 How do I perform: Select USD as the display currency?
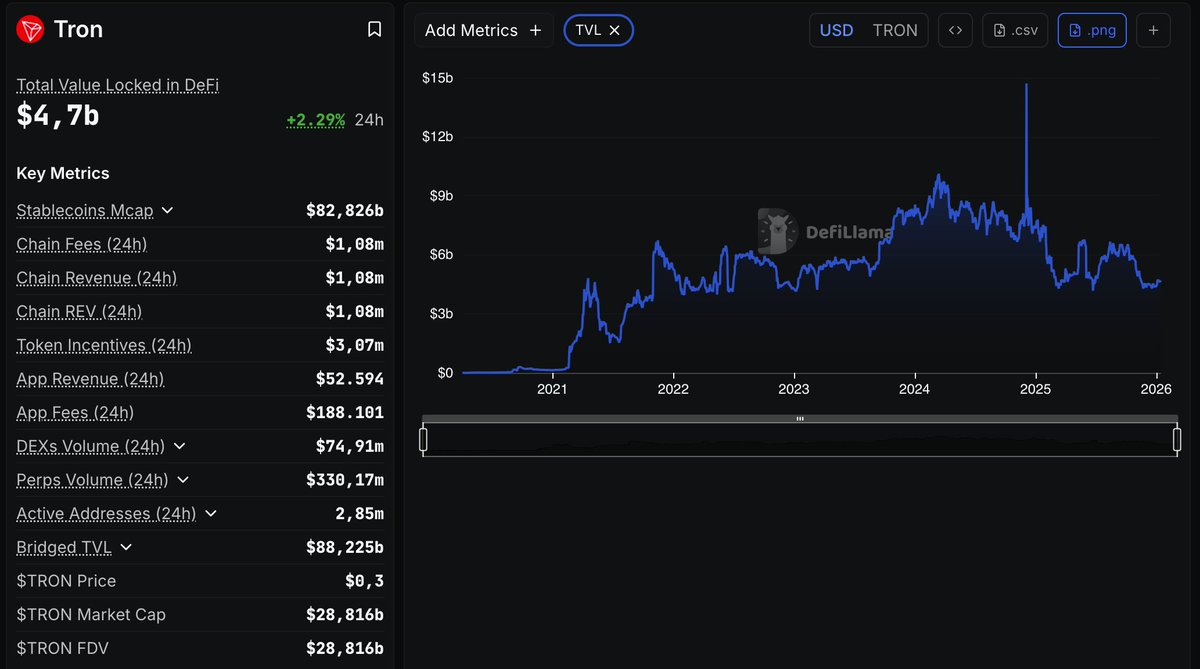click(x=836, y=30)
